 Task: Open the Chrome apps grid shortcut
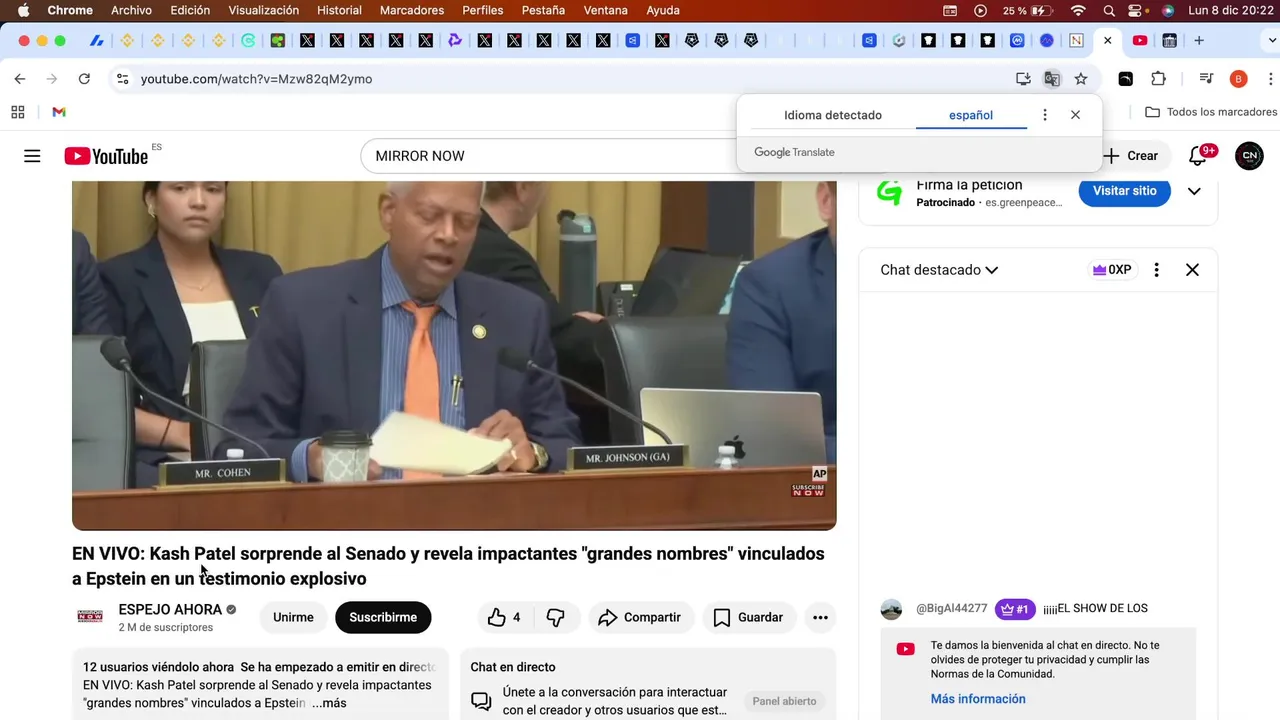pyautogui.click(x=17, y=112)
